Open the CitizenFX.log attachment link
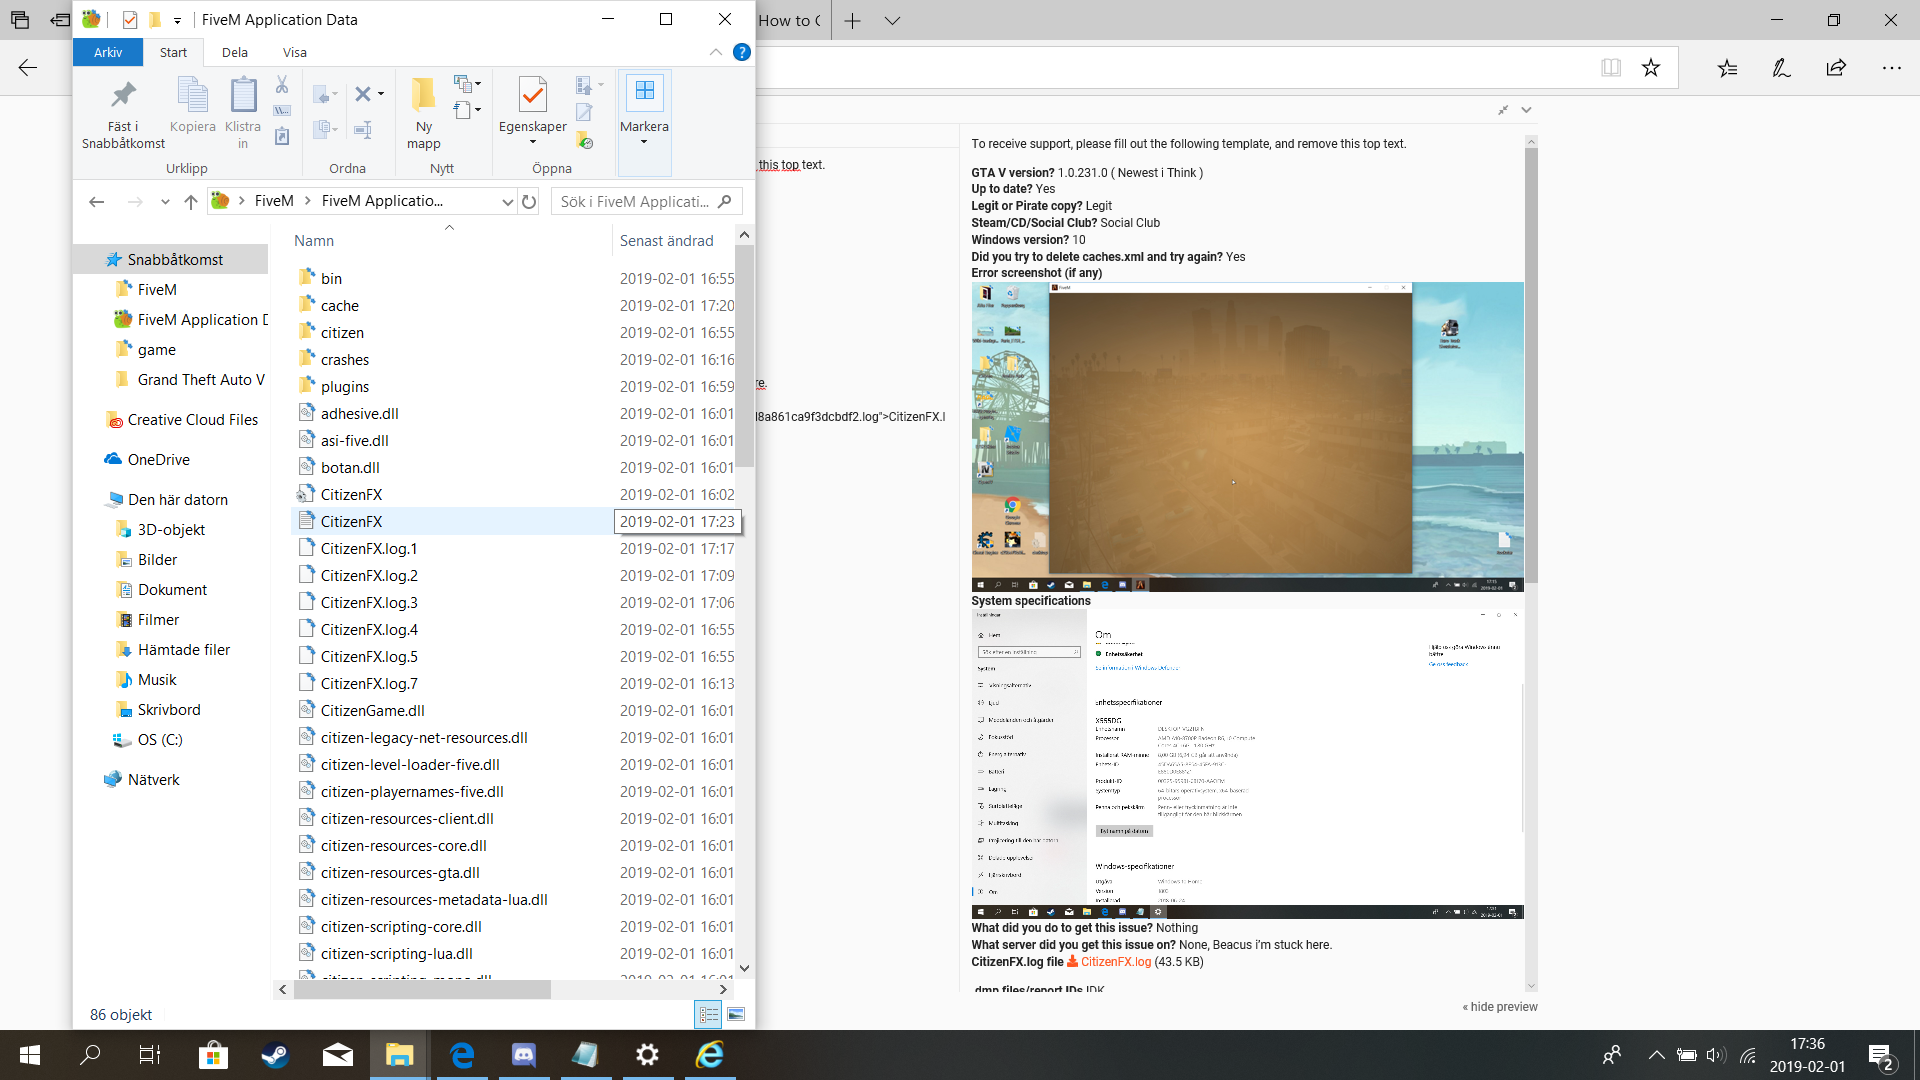1920x1080 pixels. pyautogui.click(x=1115, y=962)
